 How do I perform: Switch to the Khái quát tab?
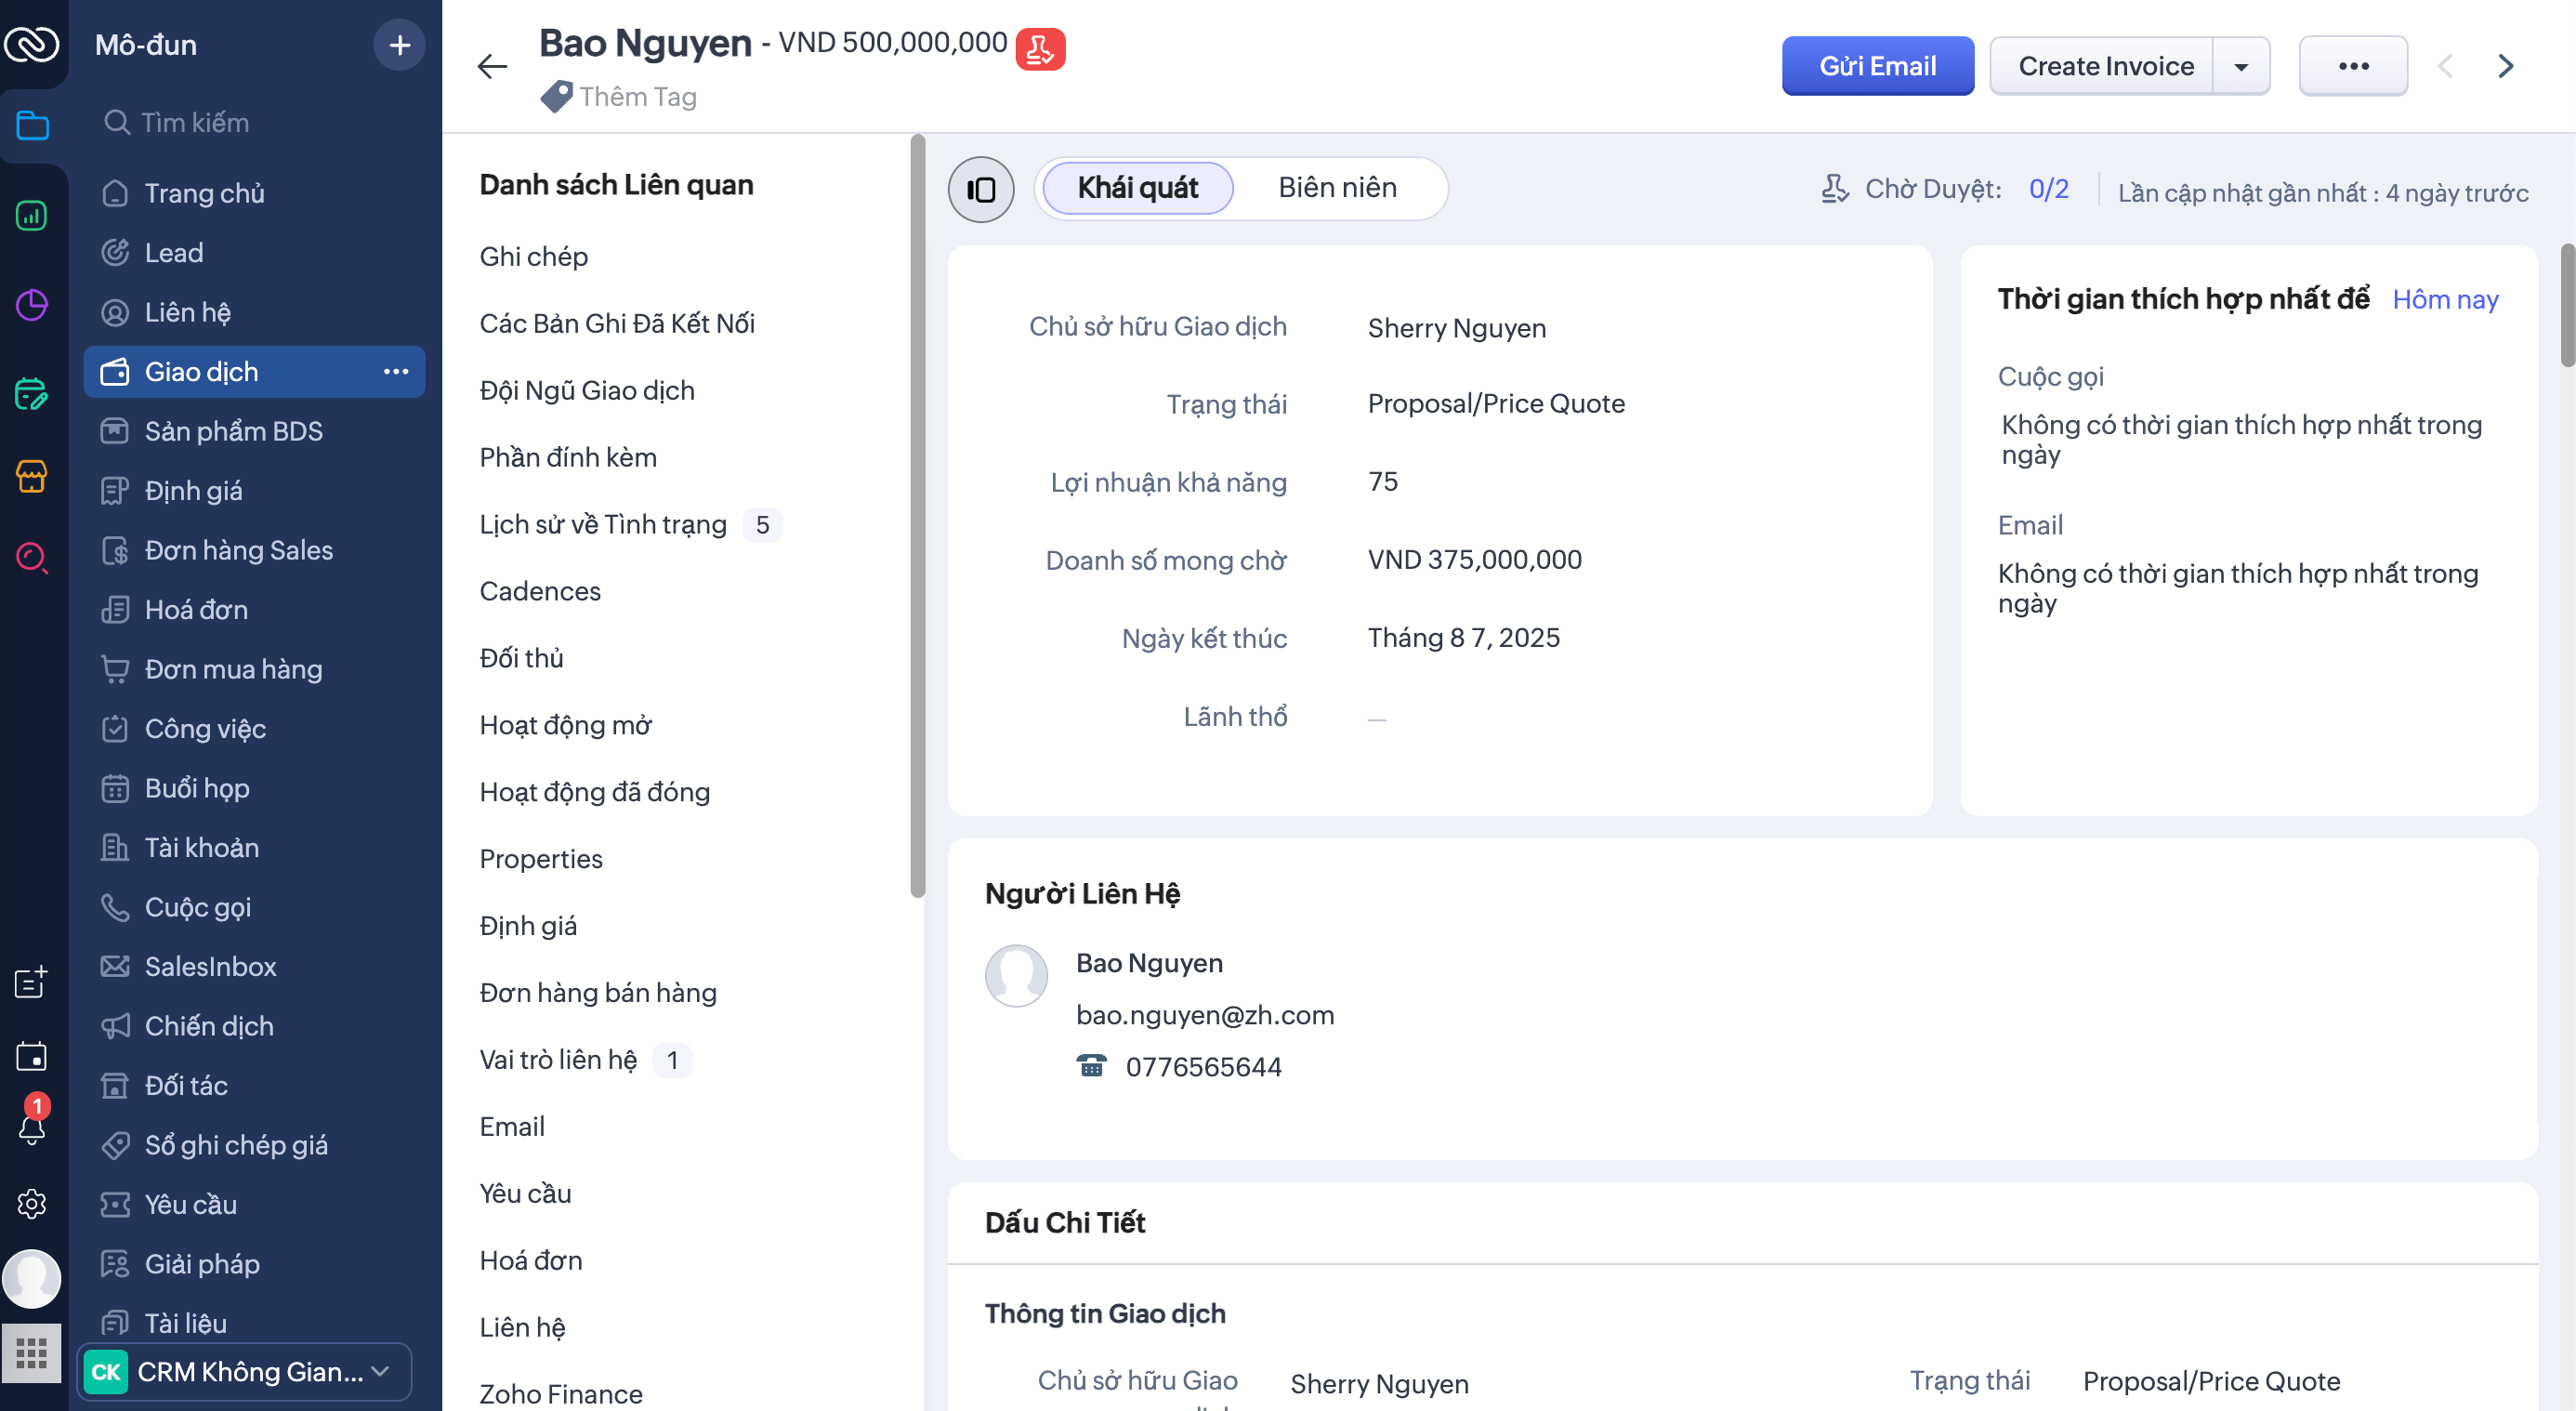point(1137,188)
